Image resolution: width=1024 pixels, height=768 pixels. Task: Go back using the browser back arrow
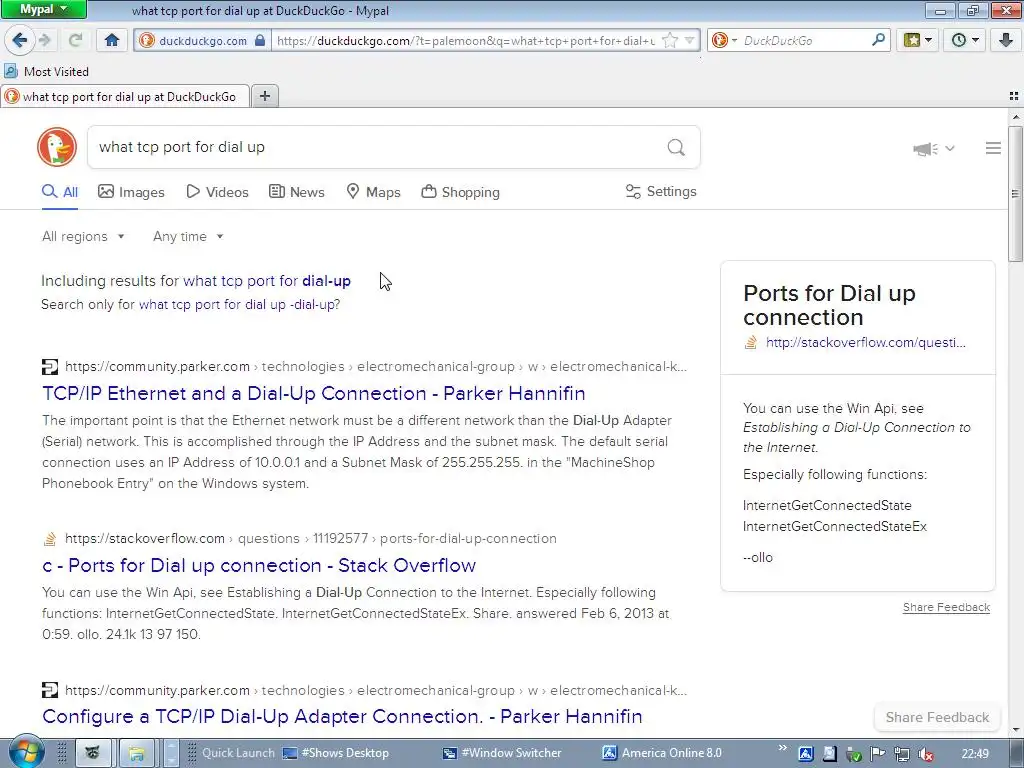[x=20, y=40]
